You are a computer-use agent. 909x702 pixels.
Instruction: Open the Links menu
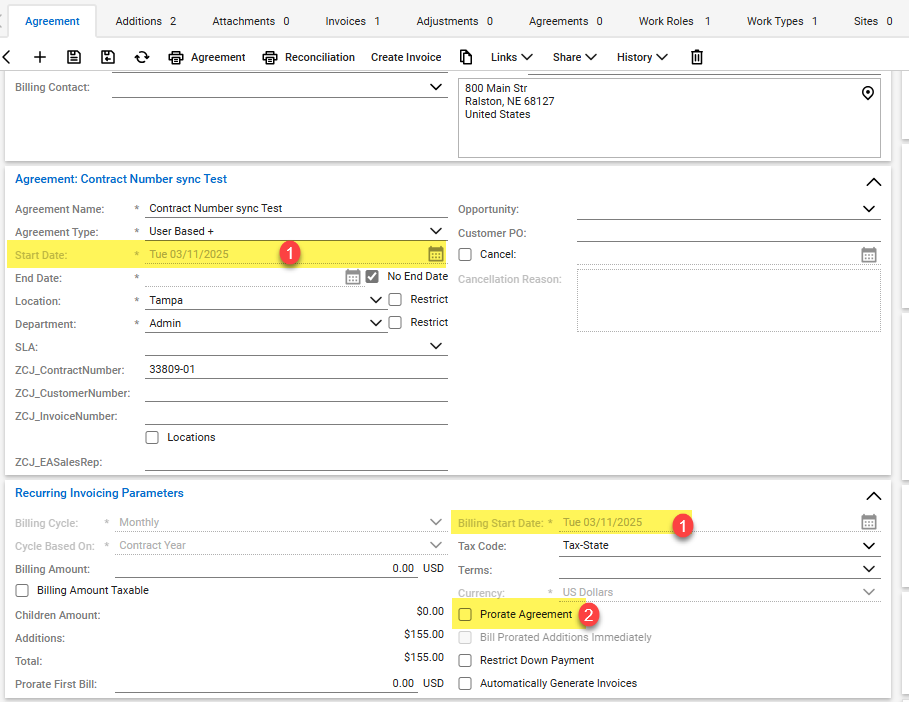coord(511,57)
